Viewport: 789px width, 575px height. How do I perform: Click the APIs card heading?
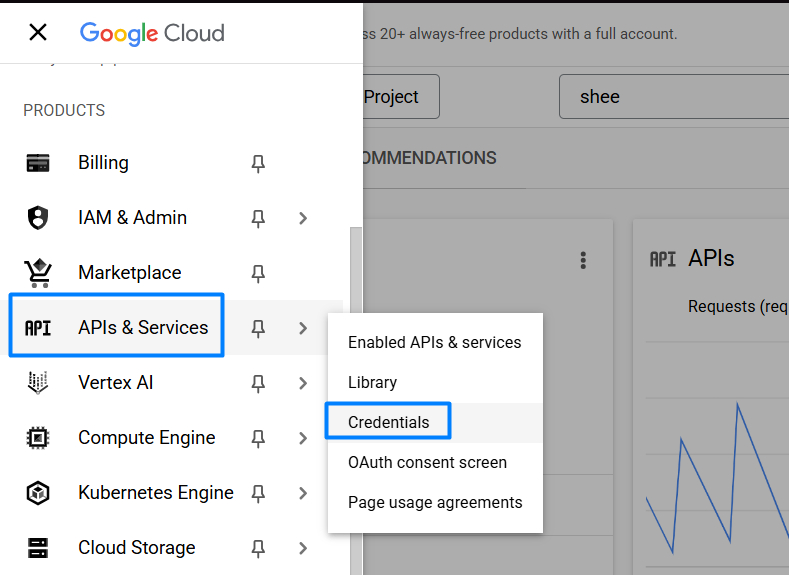click(711, 258)
